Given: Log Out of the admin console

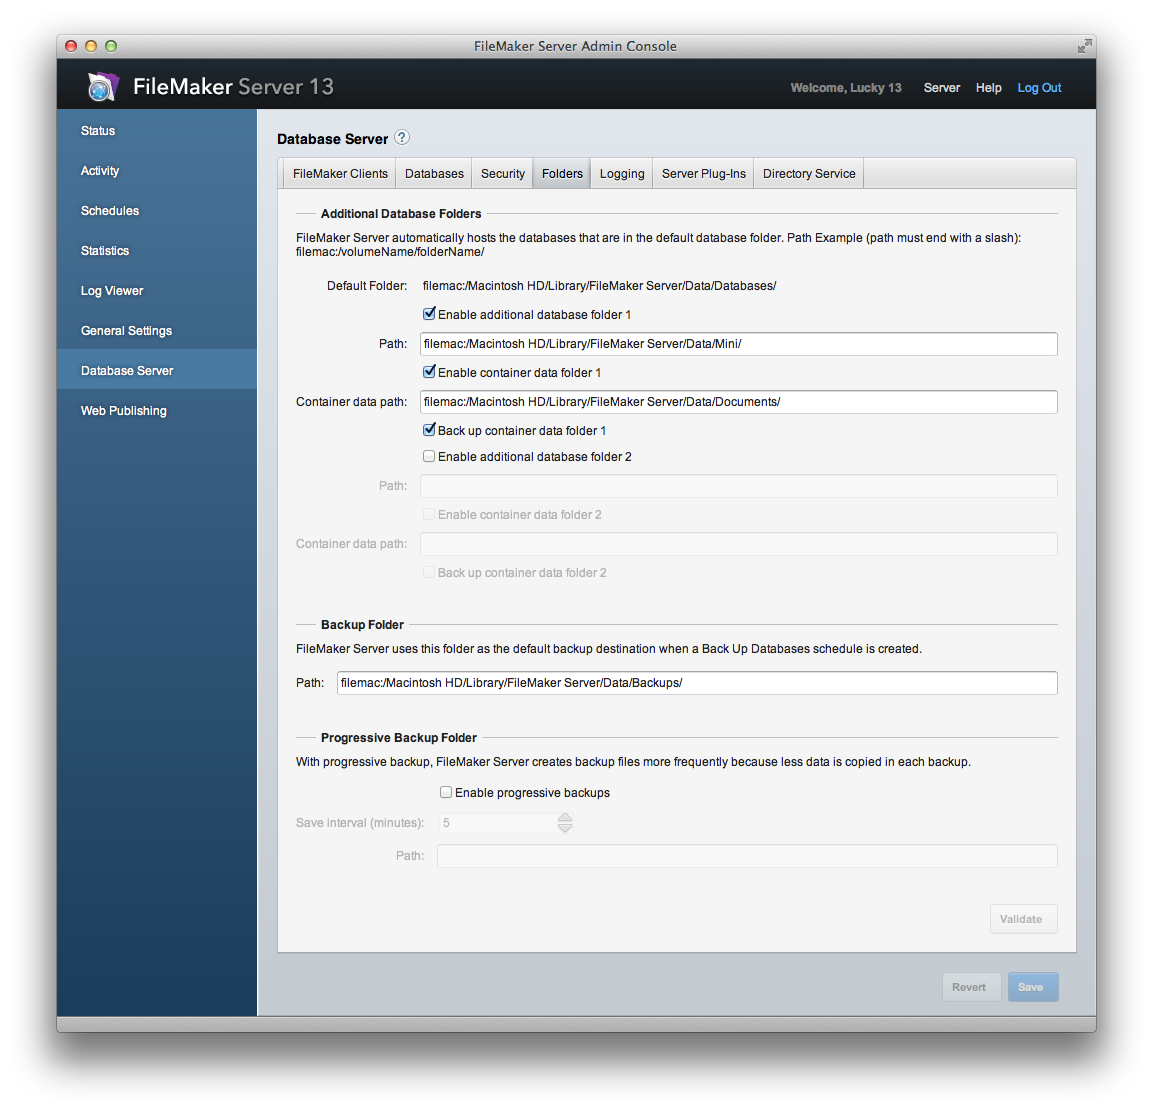Looking at the screenshot, I should [1039, 87].
